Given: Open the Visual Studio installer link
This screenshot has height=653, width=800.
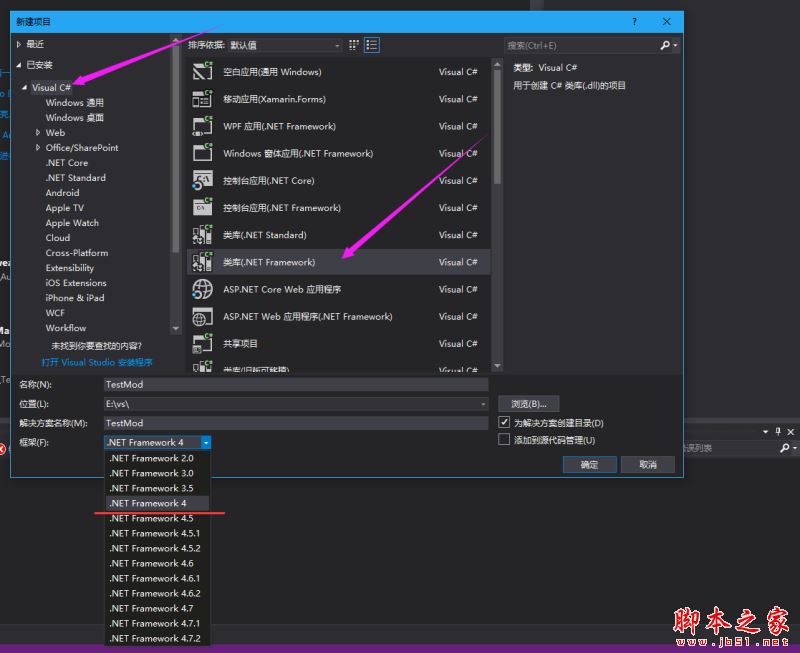Looking at the screenshot, I should pos(96,362).
